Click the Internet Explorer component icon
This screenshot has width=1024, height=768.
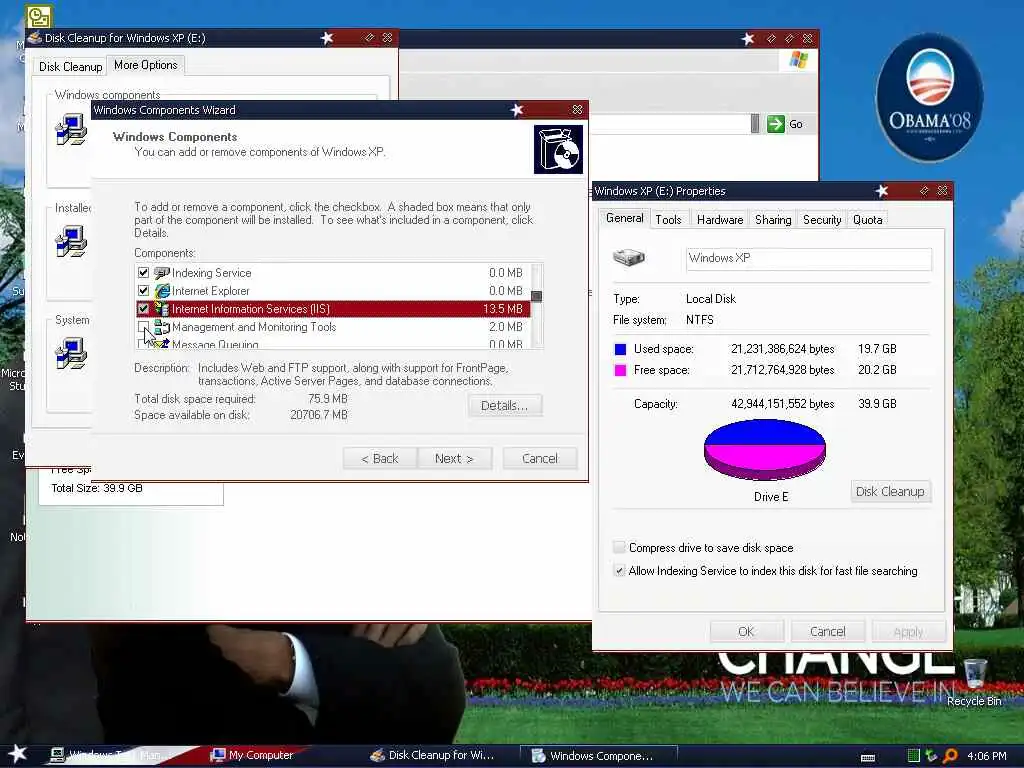tap(161, 291)
